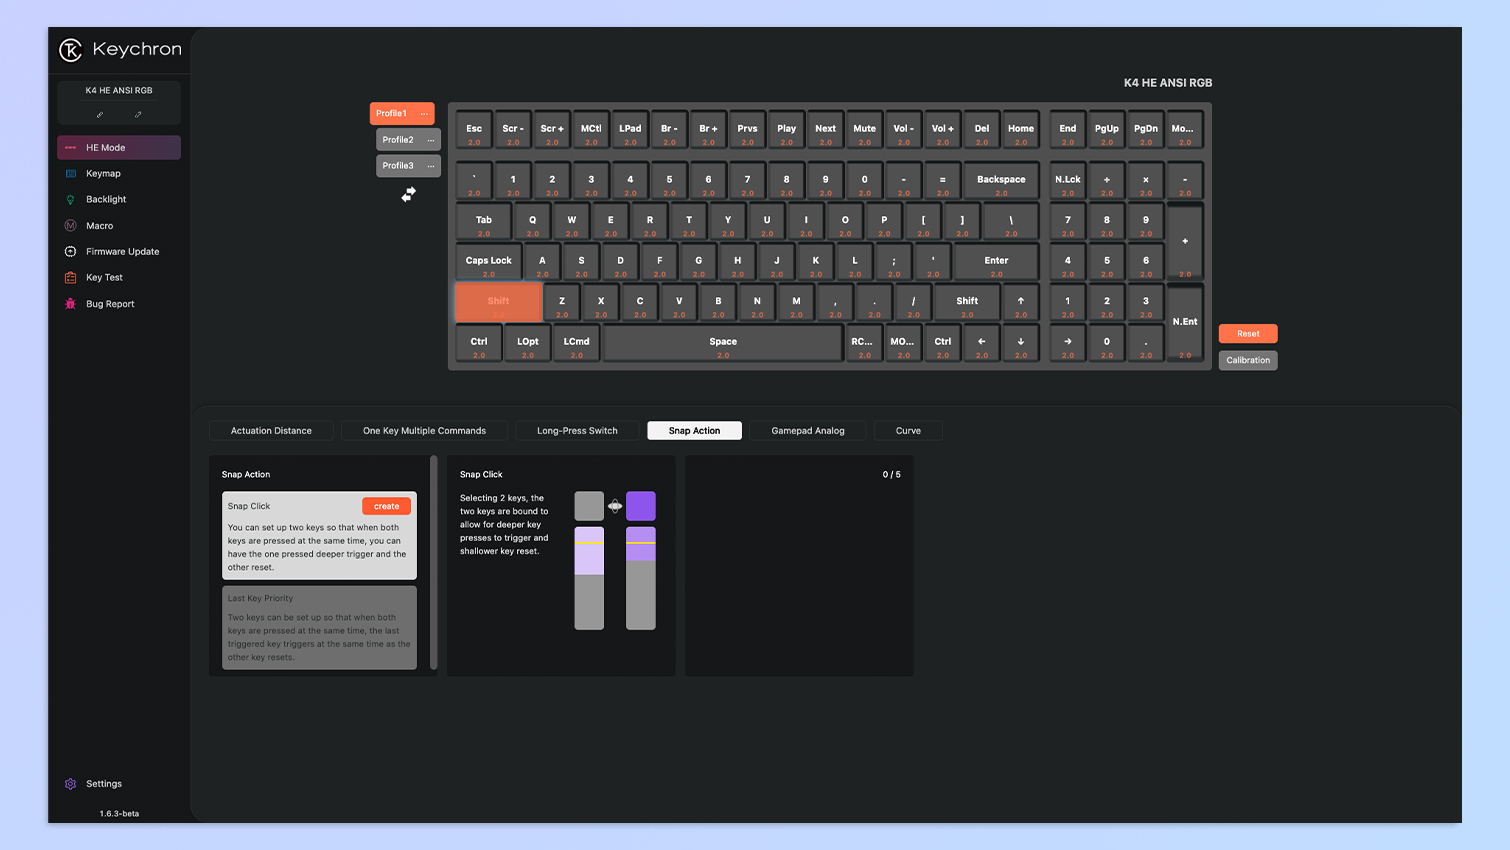This screenshot has height=850, width=1510.
Task: Click the Calibration button
Action: pyautogui.click(x=1247, y=360)
